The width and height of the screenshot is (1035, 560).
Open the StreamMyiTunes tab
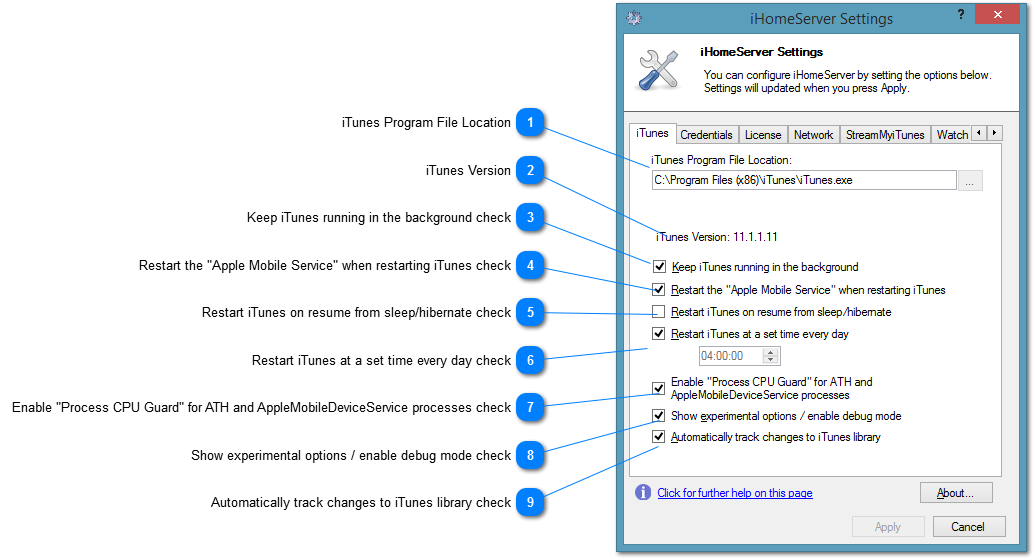884,135
